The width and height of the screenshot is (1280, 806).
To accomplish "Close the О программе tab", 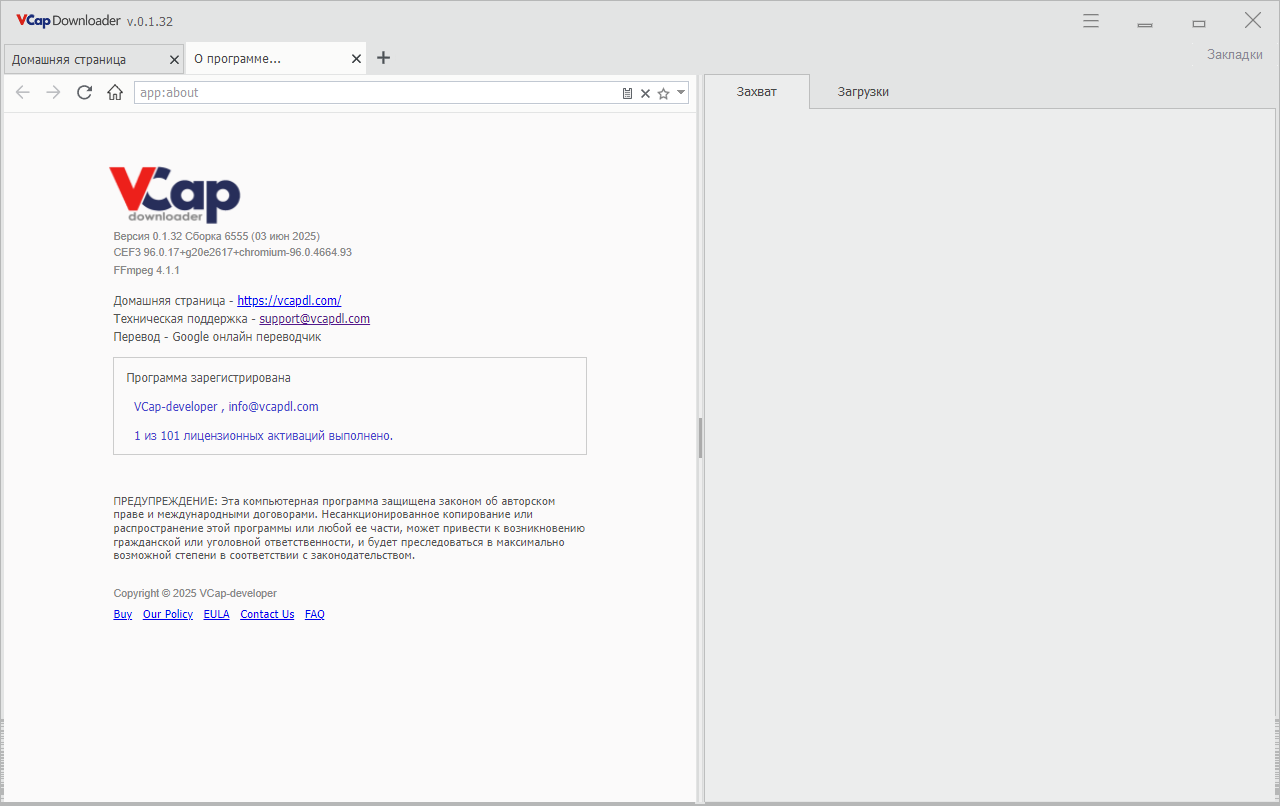I will click(x=356, y=59).
